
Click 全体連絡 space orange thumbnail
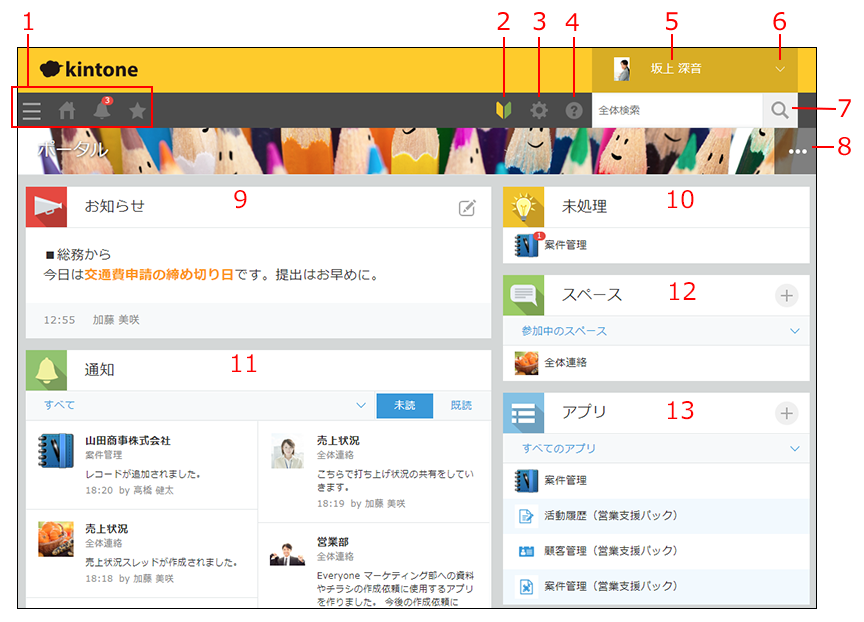pos(526,363)
